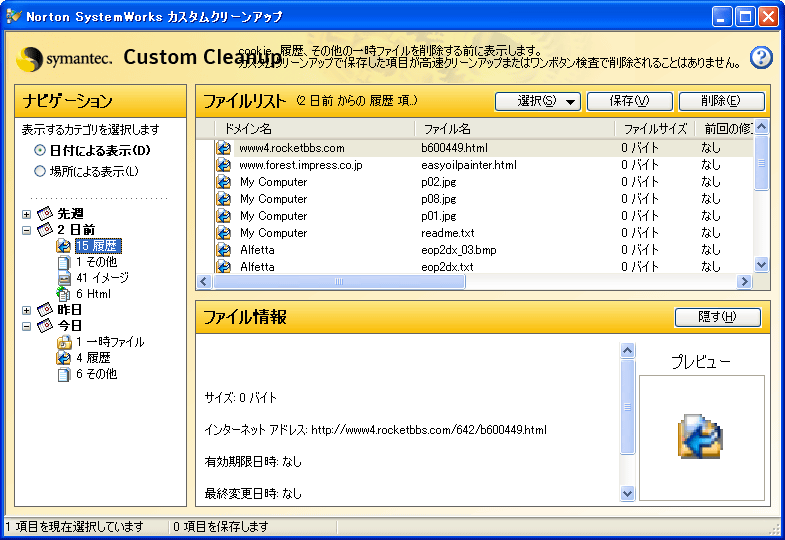The width and height of the screenshot is (785, 540).
Task: Select the 41 イメージ tree item
Action: click(x=103, y=278)
